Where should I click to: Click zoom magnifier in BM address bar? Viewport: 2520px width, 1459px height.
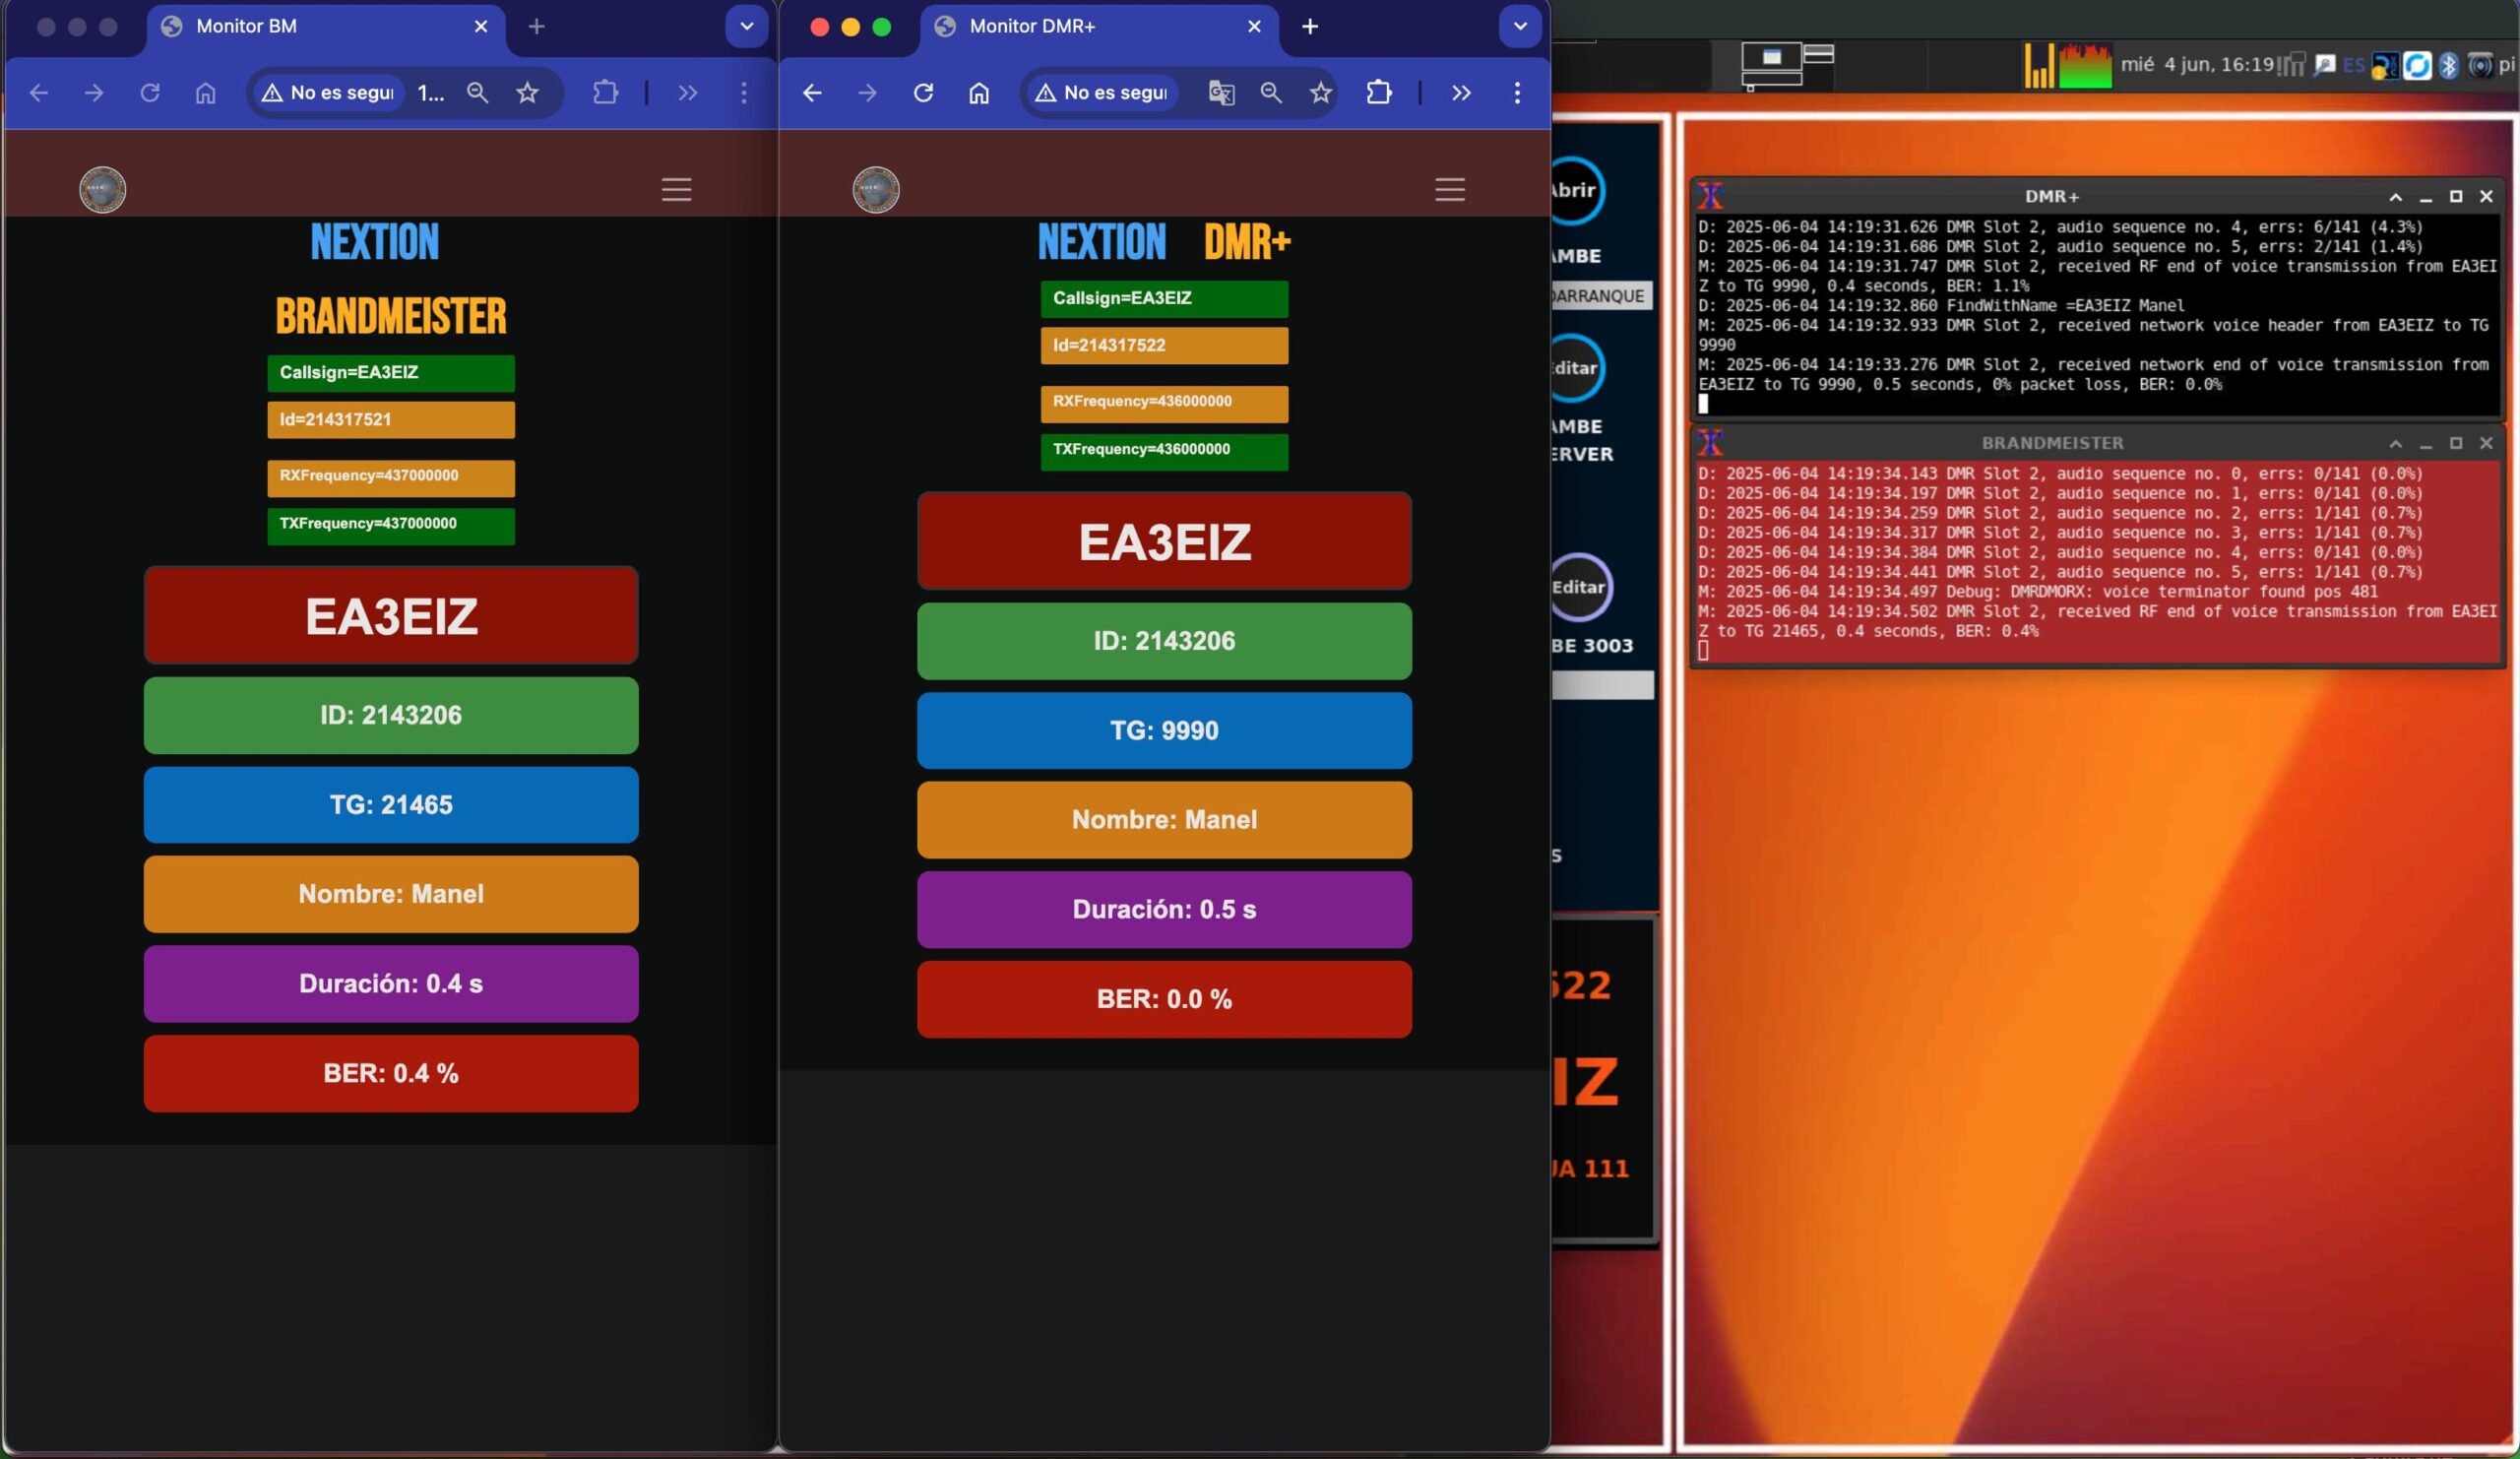(x=478, y=93)
